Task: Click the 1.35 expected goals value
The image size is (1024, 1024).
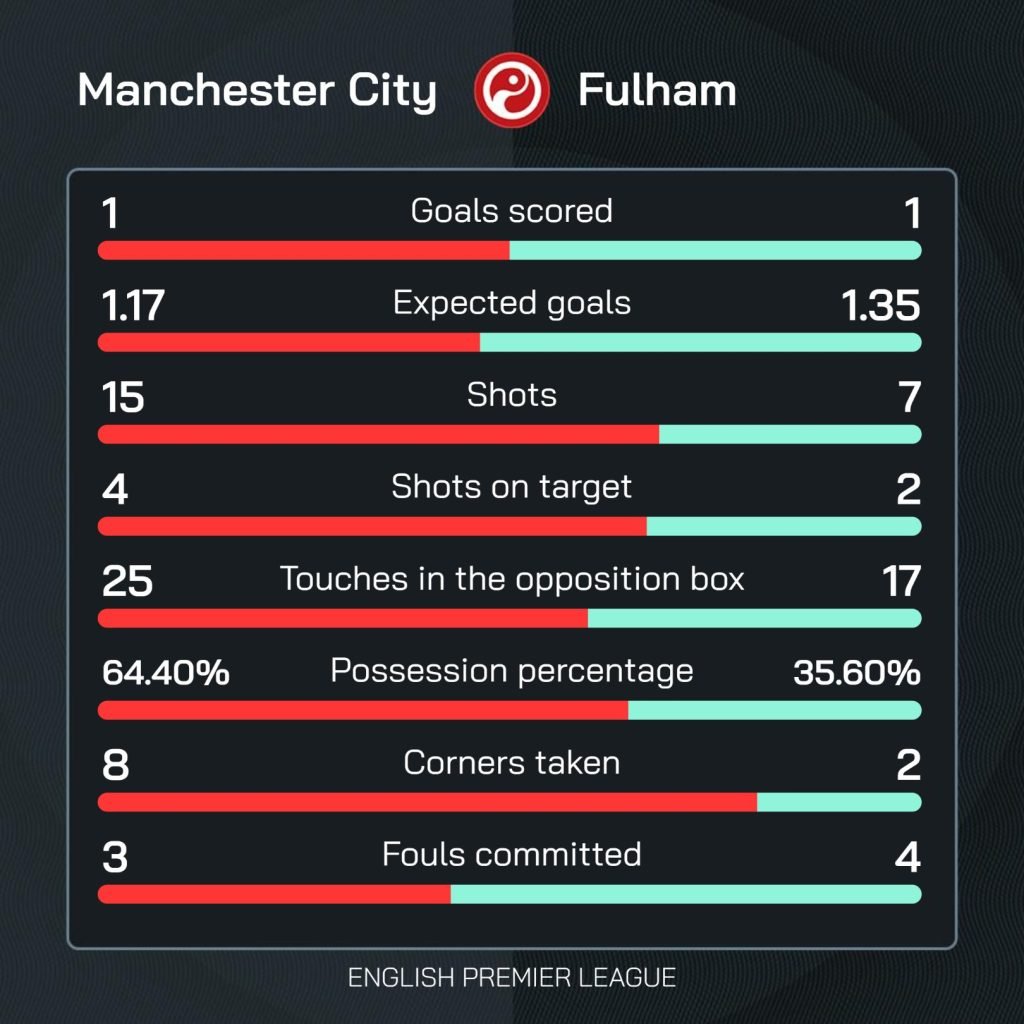Action: pos(880,305)
